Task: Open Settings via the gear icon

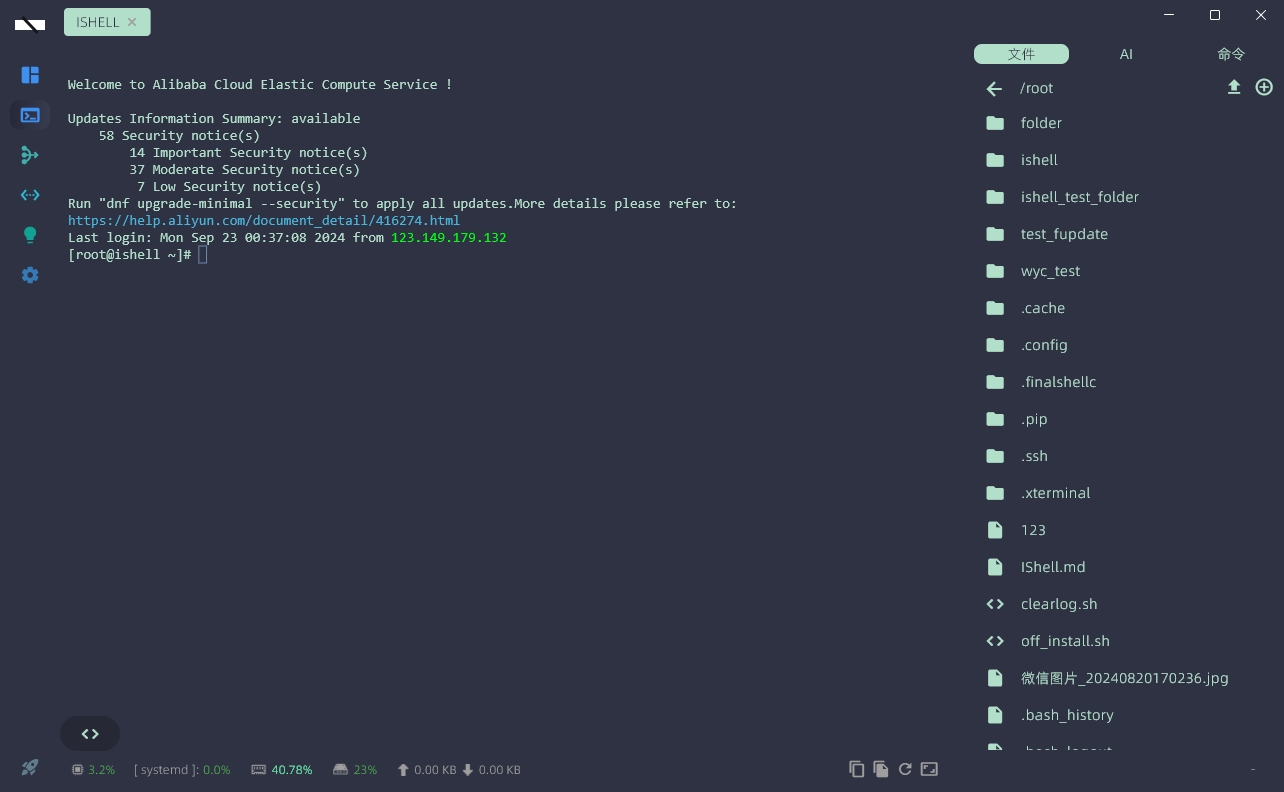Action: [x=30, y=275]
